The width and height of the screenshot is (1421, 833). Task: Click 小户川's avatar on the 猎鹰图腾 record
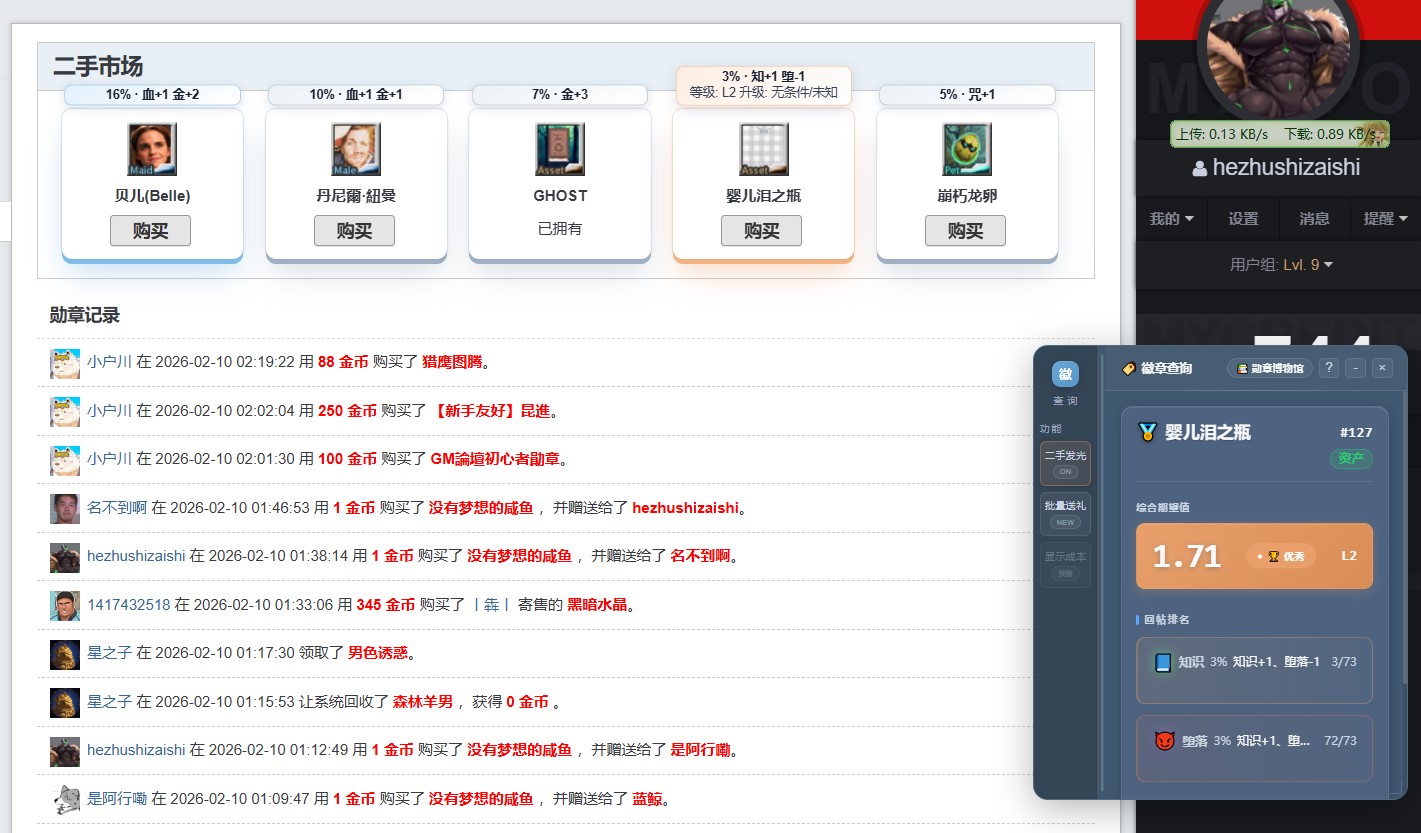(x=65, y=363)
